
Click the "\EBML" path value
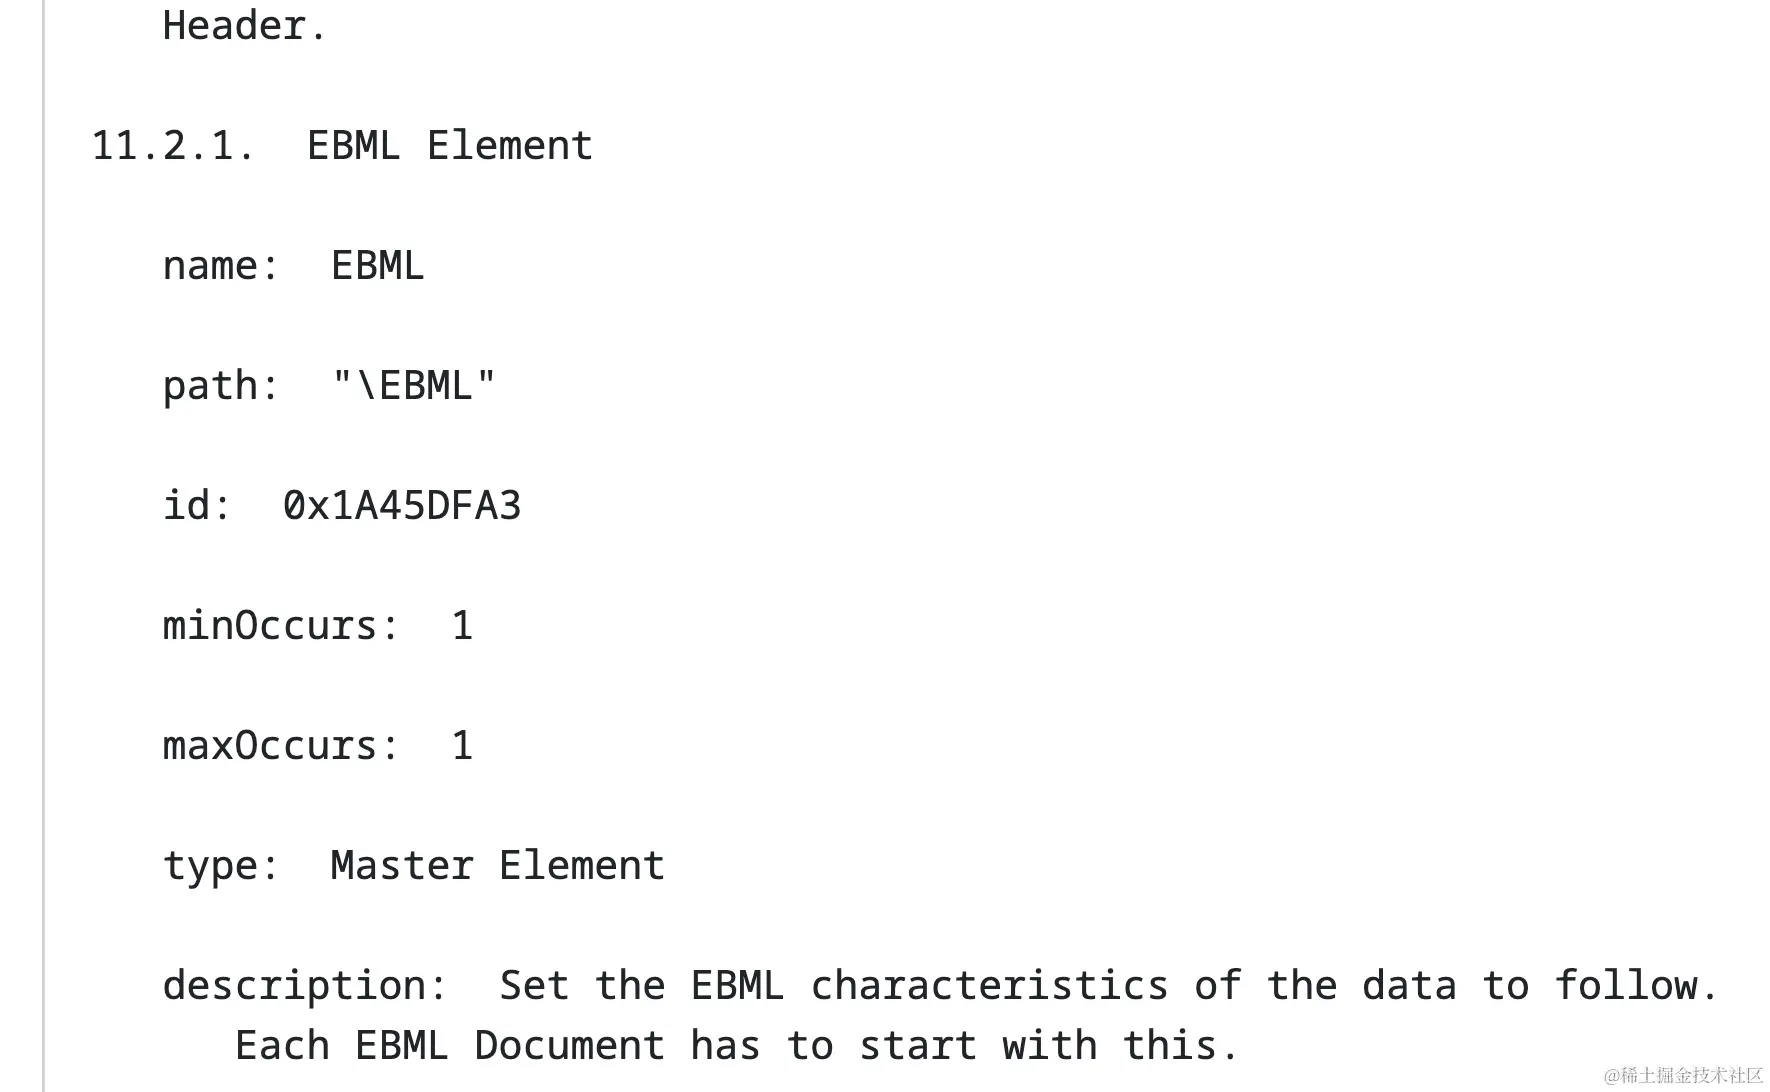[414, 386]
